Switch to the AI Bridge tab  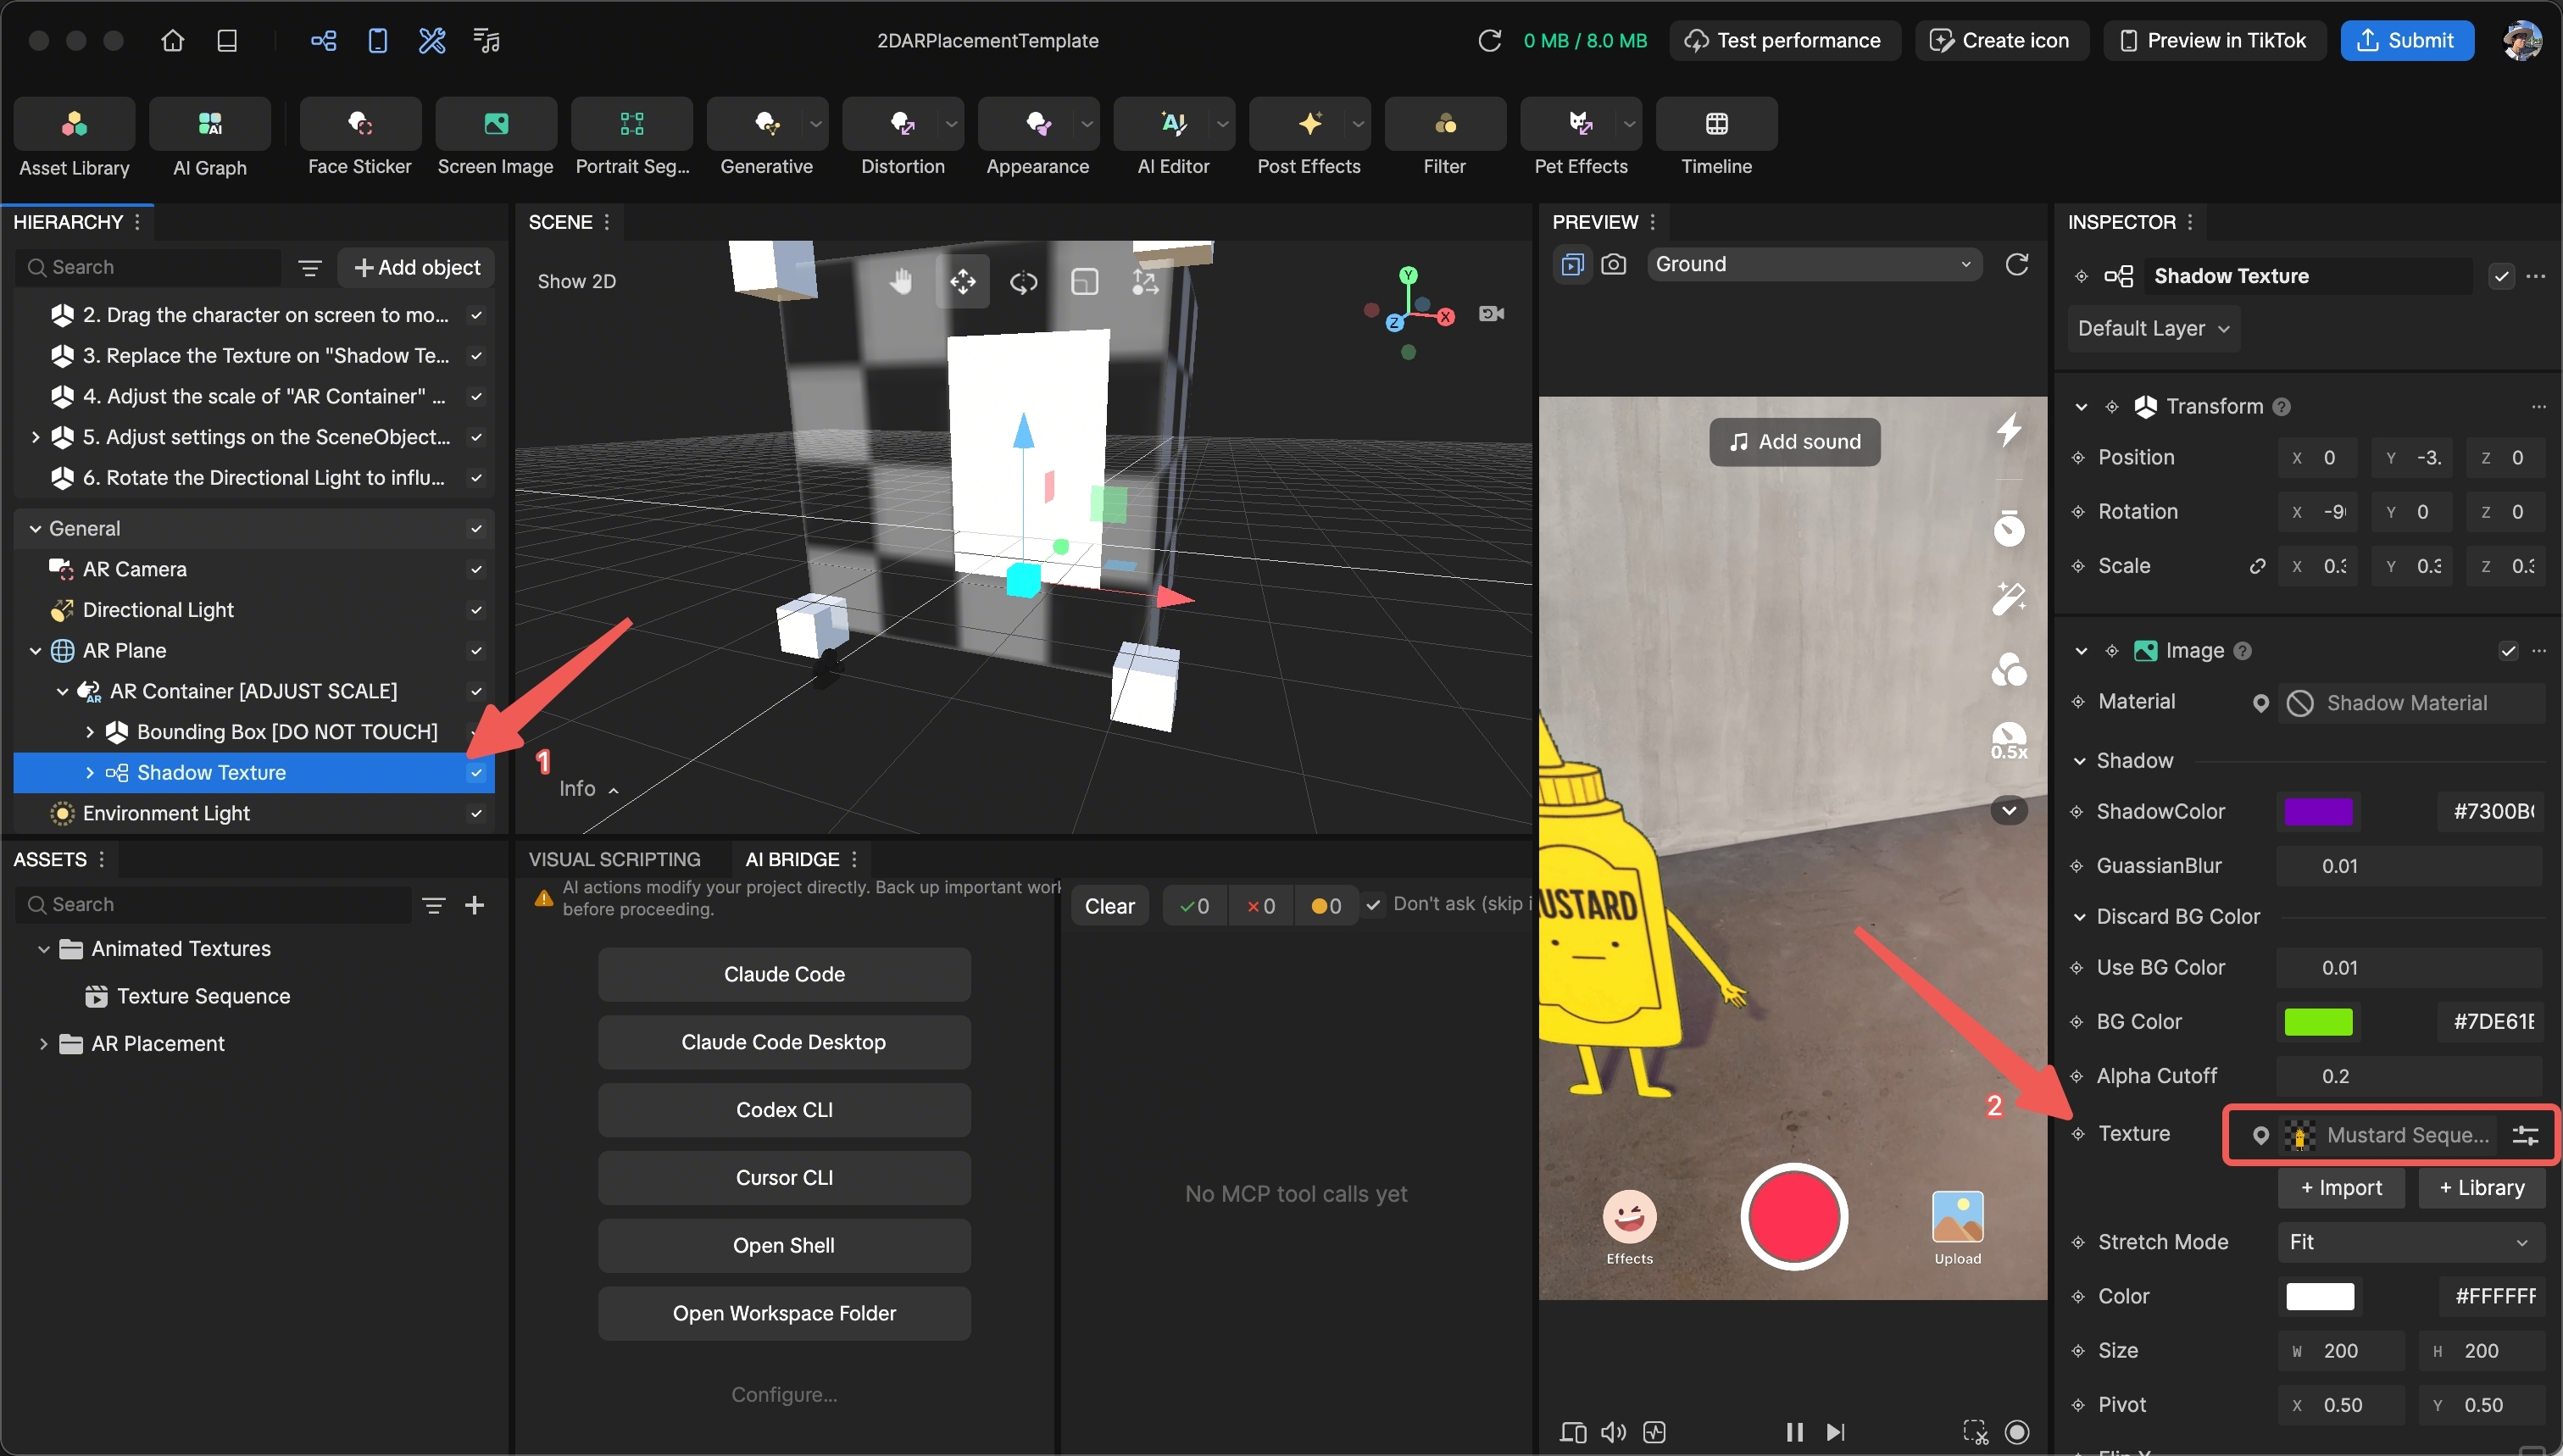tap(792, 859)
